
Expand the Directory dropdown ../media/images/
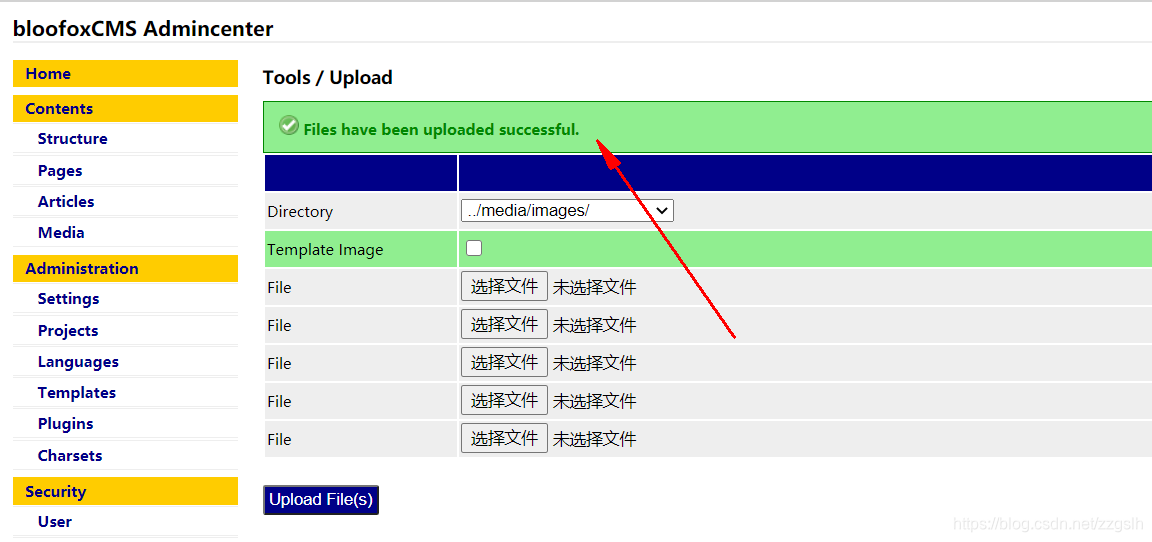pos(567,211)
